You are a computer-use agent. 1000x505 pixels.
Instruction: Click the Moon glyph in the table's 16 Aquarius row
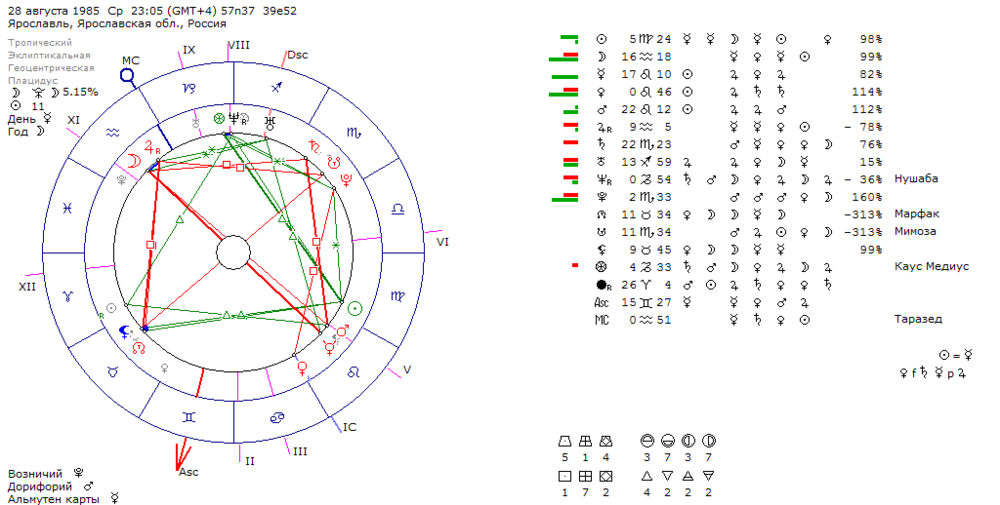[601, 57]
